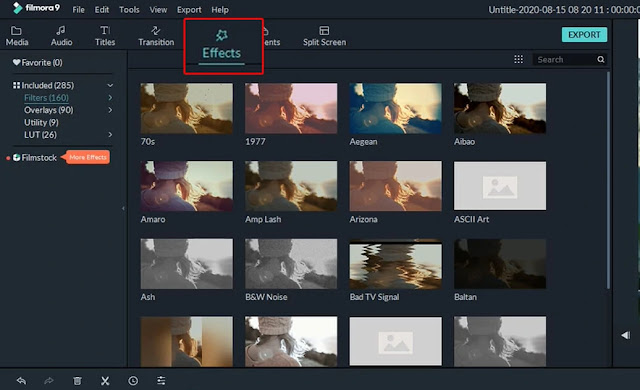Click the Audio music note icon
The image size is (640, 390).
[x=61, y=31]
